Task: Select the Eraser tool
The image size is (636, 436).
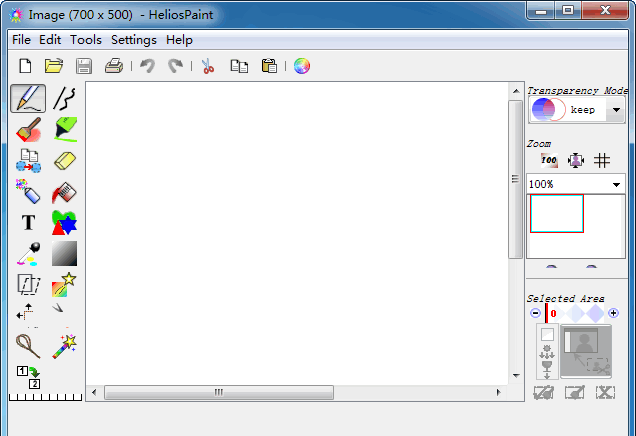Action: pyautogui.click(x=65, y=161)
